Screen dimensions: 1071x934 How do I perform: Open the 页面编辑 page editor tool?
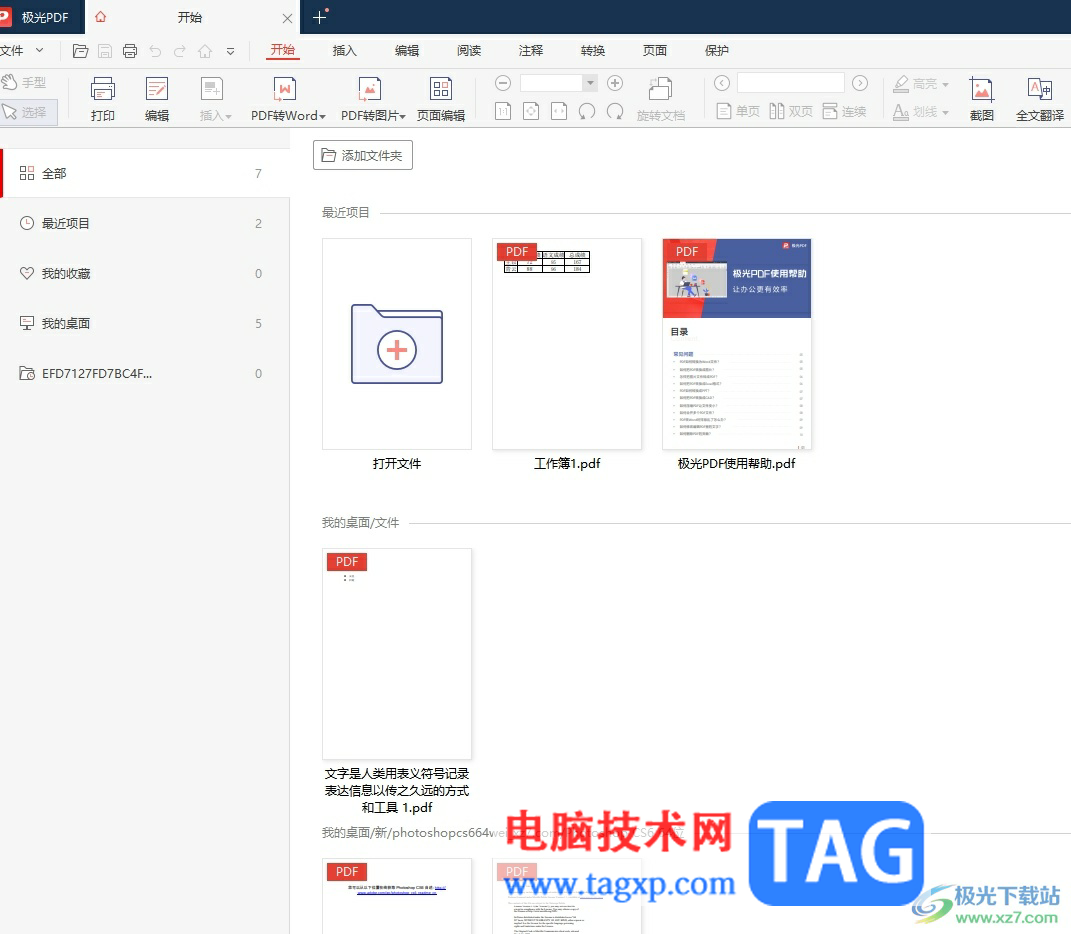[x=441, y=99]
